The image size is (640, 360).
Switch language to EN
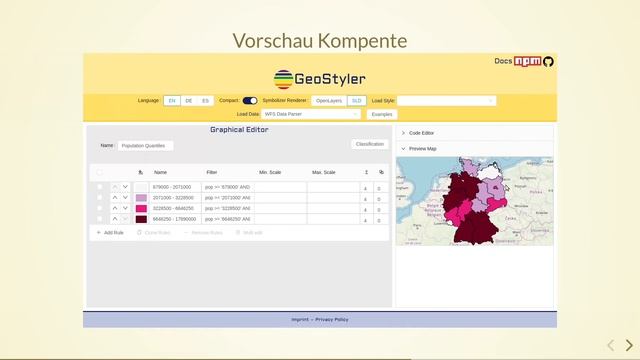point(172,101)
